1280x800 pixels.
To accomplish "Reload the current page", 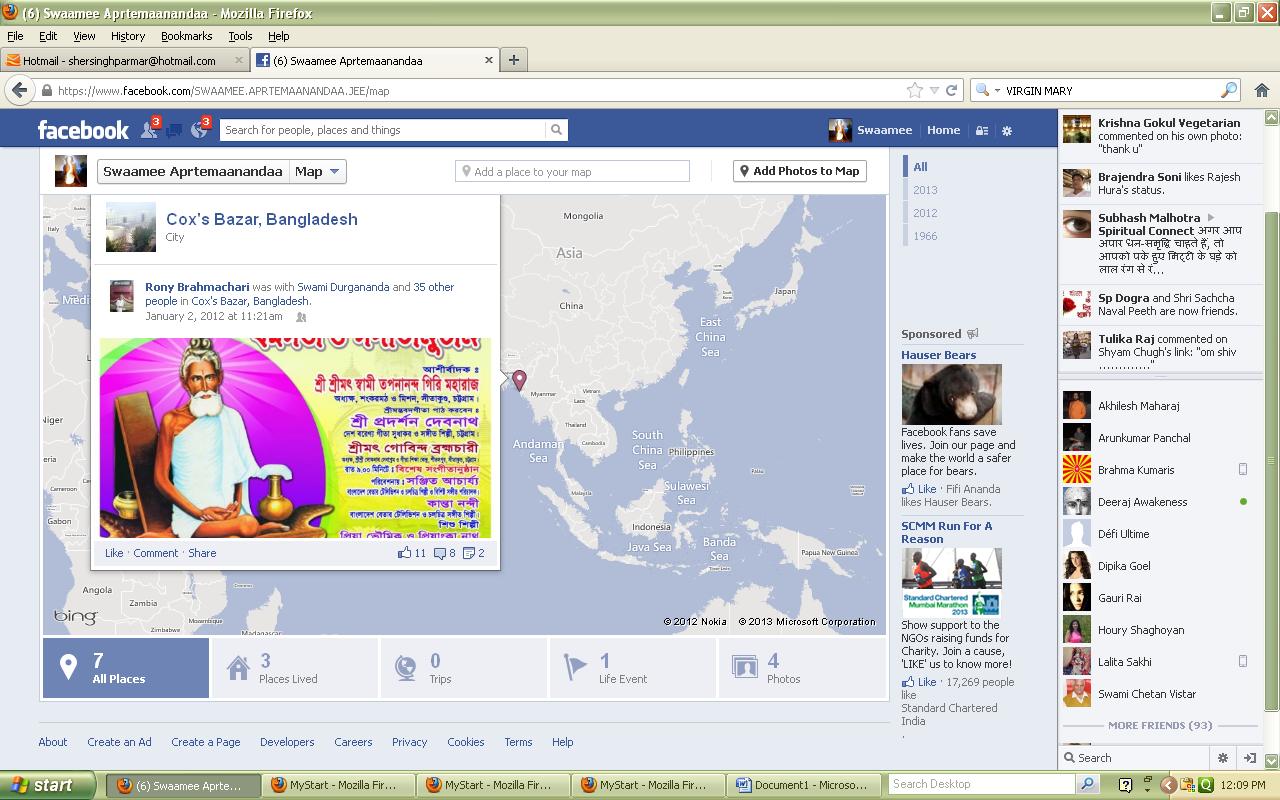I will point(952,90).
